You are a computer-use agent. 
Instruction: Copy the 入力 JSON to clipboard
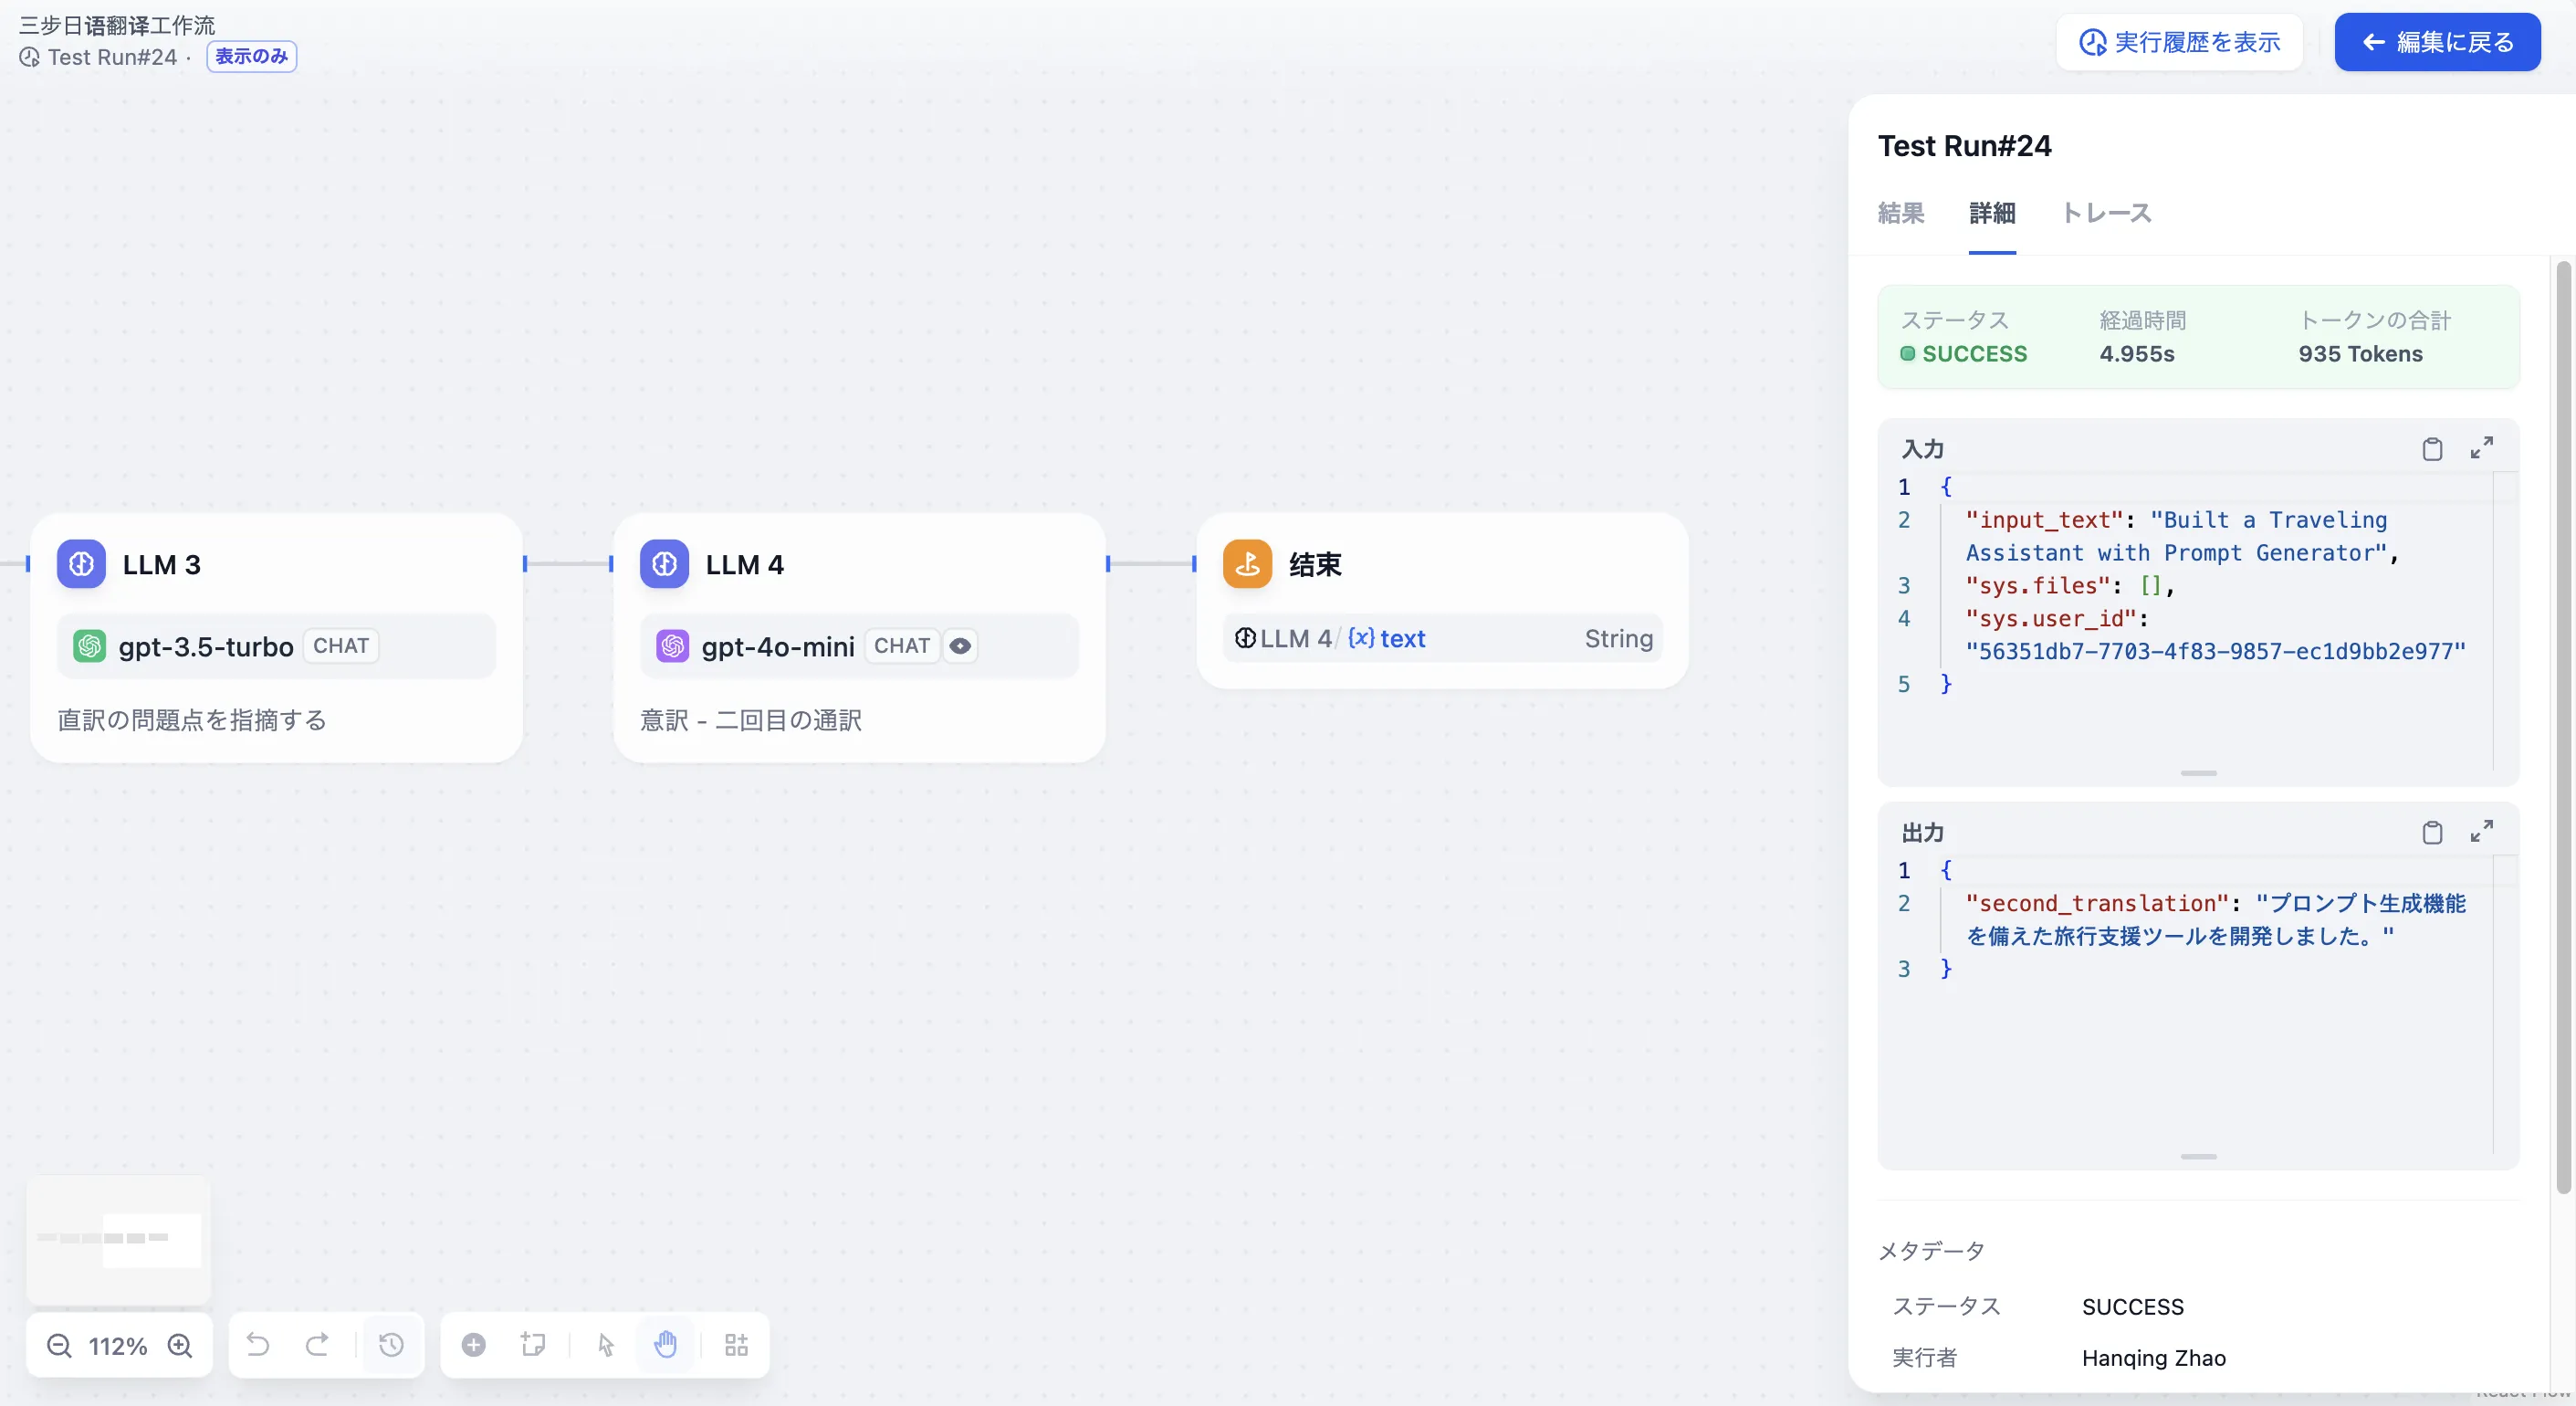pyautogui.click(x=2432, y=449)
